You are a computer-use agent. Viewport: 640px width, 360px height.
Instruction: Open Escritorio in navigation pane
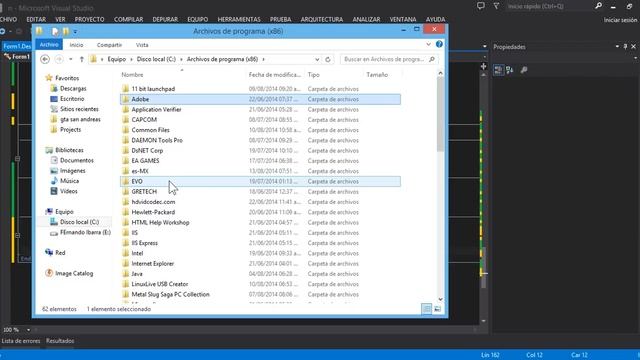[72, 99]
